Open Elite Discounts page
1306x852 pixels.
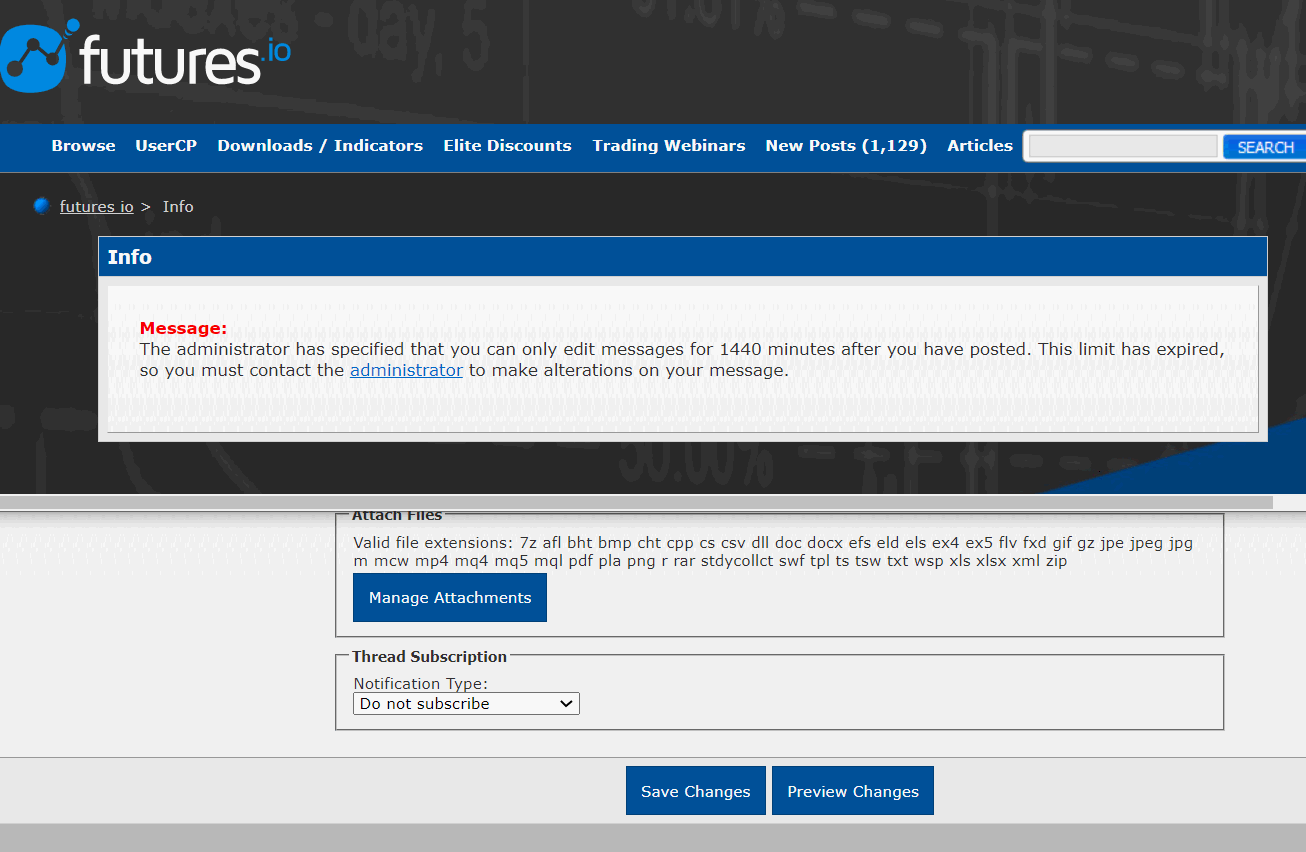(x=507, y=146)
